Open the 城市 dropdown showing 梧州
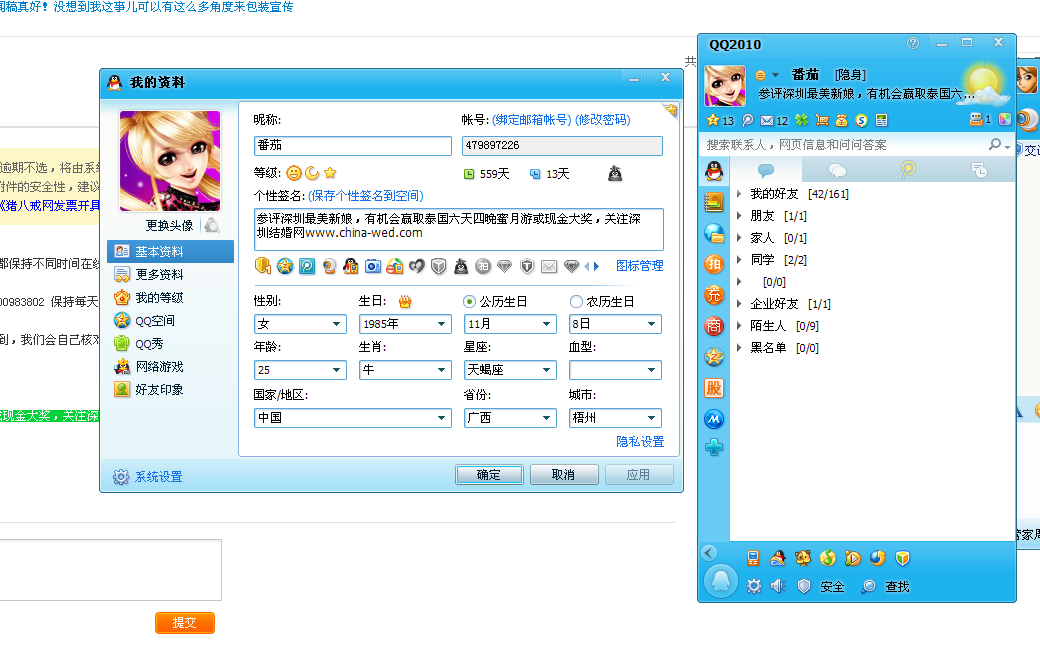Image resolution: width=1040 pixels, height=645 pixels. click(614, 417)
